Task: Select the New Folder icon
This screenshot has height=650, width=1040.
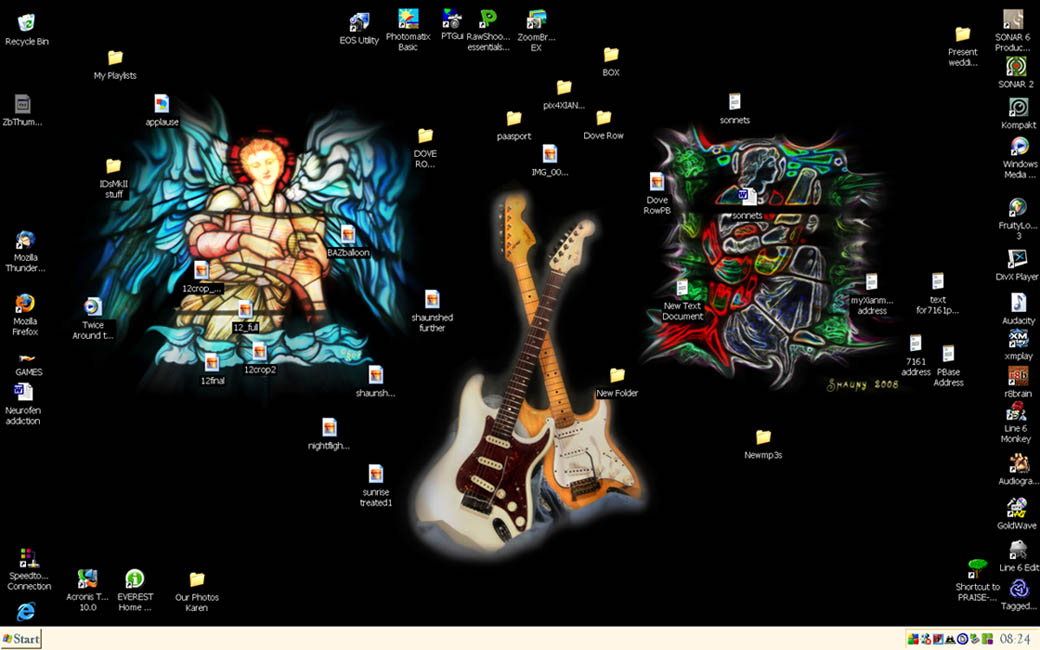Action: pos(617,375)
